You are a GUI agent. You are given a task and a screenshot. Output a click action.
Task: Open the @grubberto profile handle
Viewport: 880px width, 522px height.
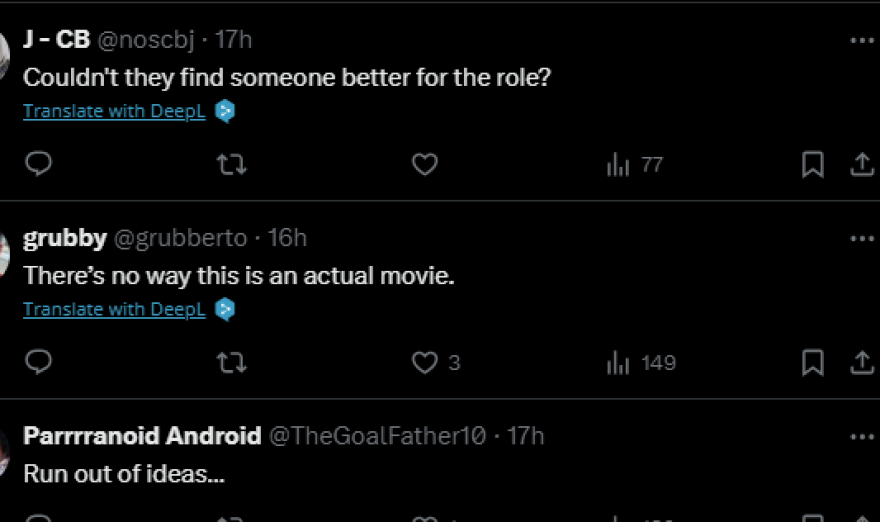[181, 238]
